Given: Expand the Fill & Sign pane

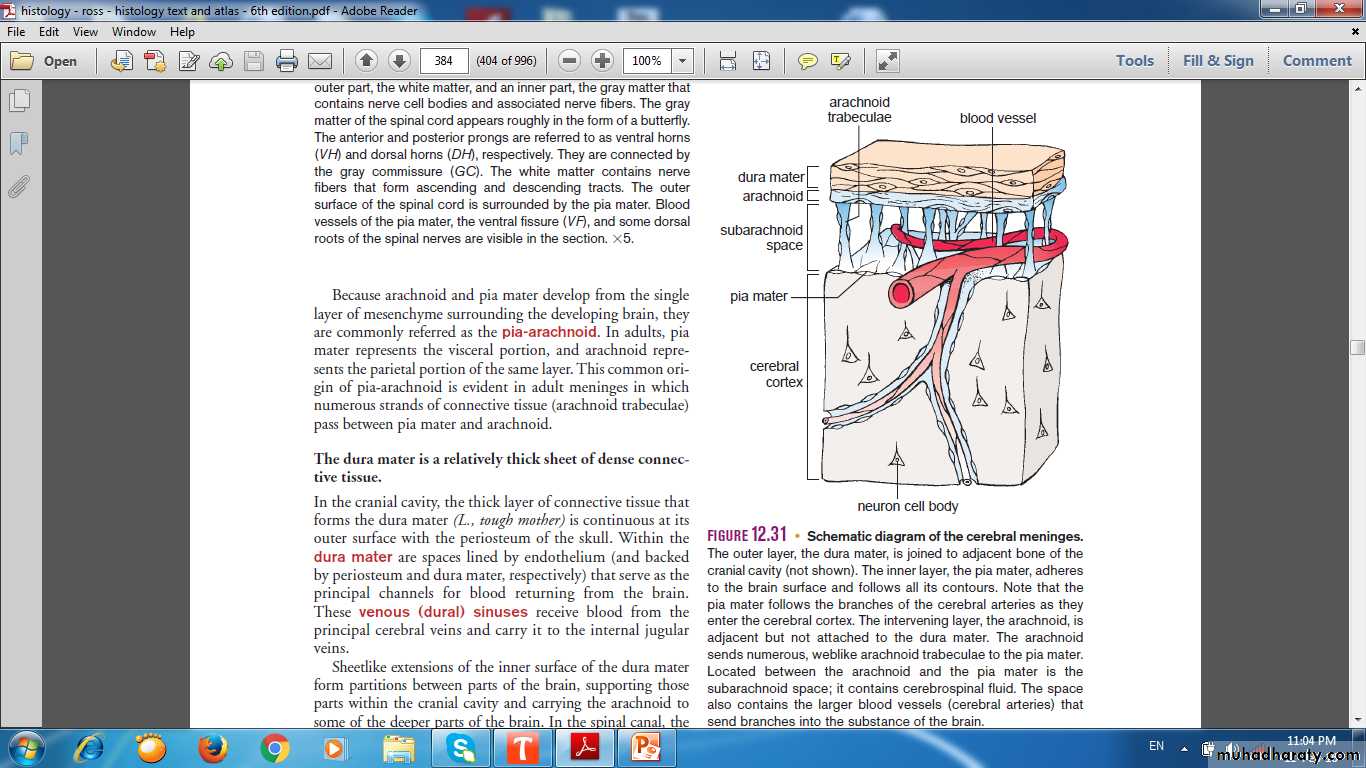Looking at the screenshot, I should coord(1218,60).
